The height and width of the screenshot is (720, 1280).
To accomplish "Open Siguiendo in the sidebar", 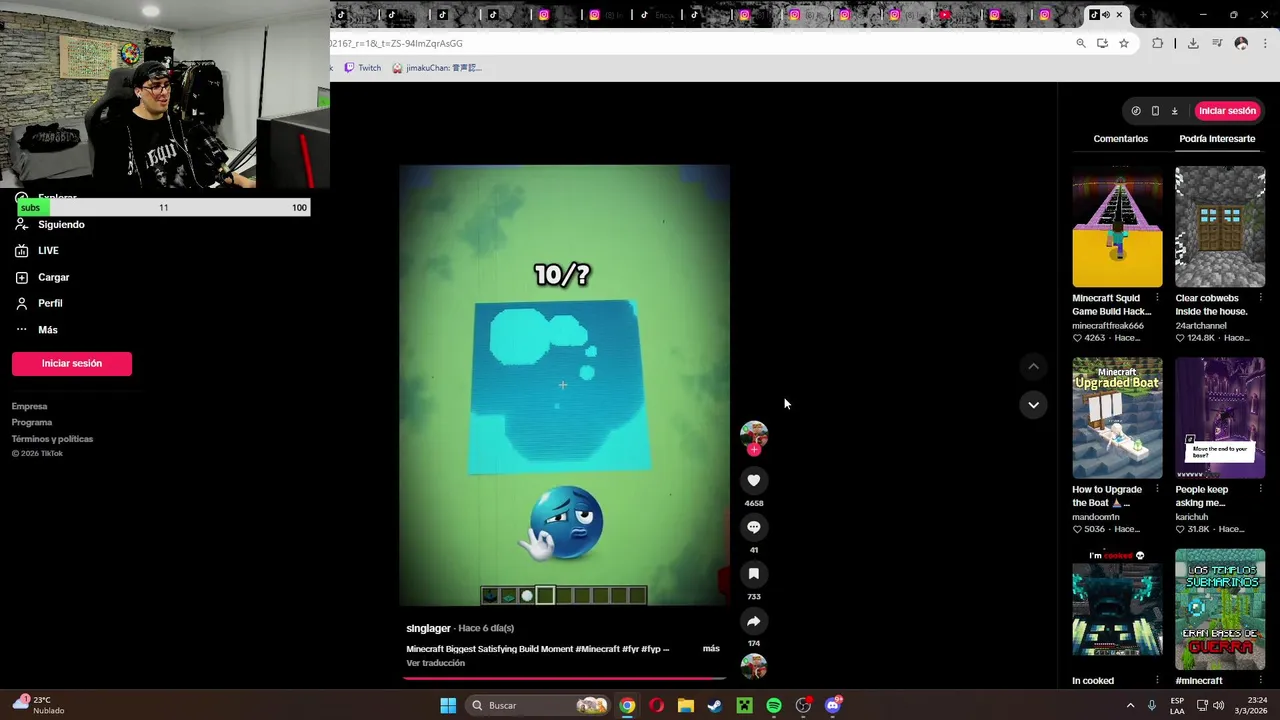I will click(x=61, y=225).
